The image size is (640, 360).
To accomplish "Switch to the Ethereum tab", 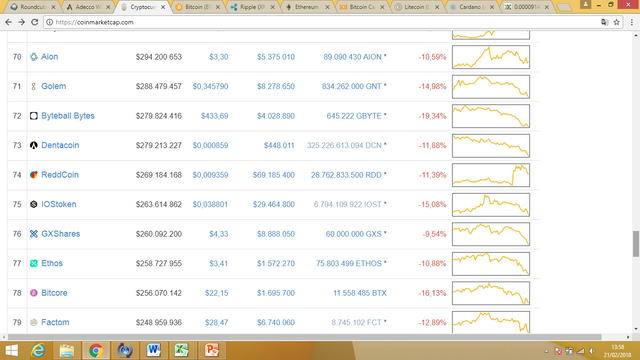I will pyautogui.click(x=307, y=7).
